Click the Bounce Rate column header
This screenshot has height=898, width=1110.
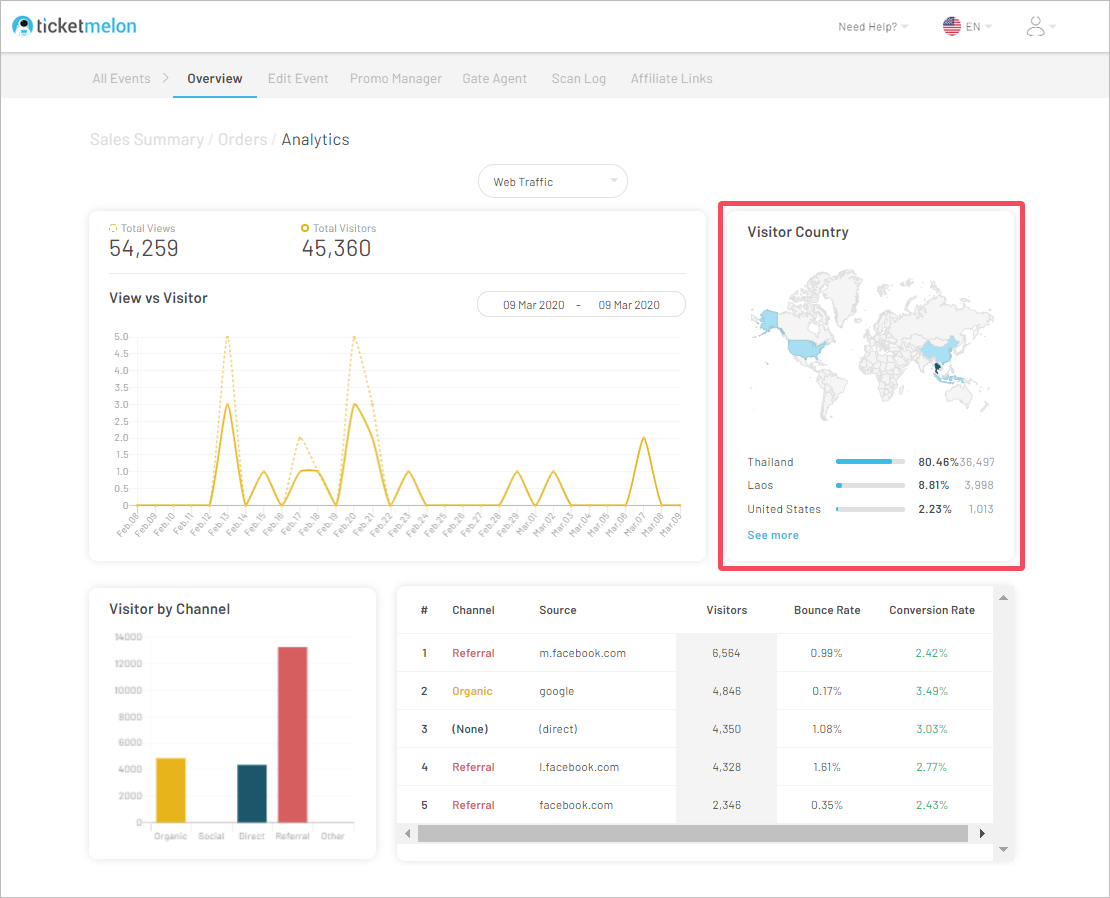point(827,610)
